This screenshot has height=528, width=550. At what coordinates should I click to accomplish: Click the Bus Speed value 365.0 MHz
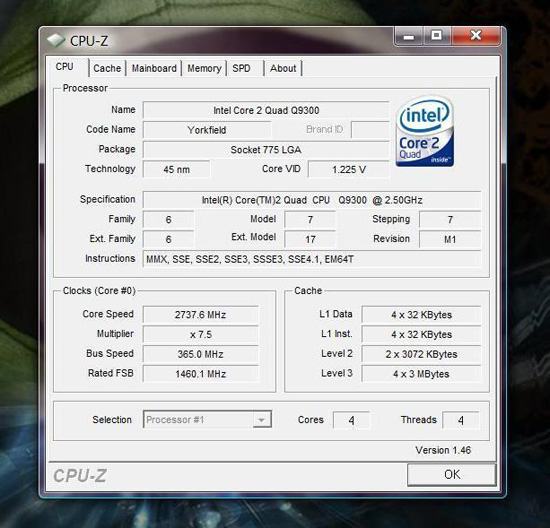[201, 354]
